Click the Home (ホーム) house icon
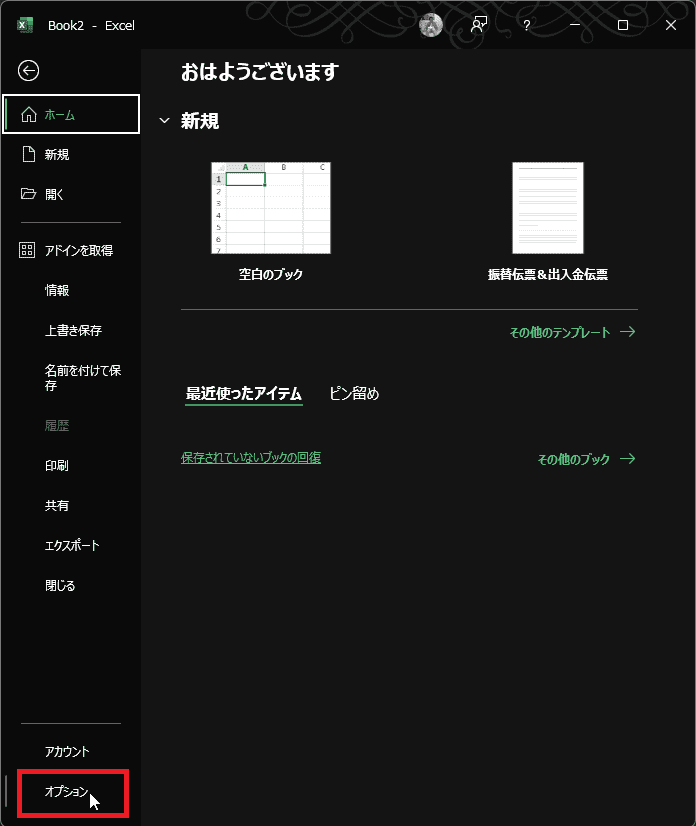 click(x=28, y=115)
